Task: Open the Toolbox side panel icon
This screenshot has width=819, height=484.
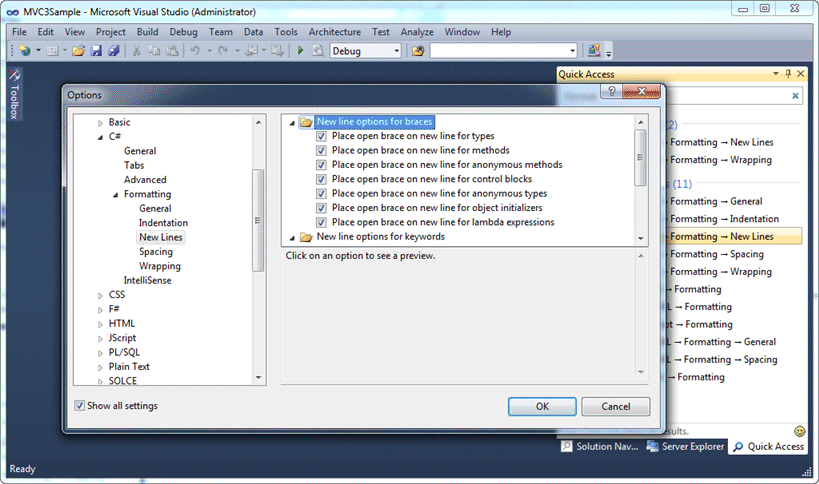Action: [x=14, y=75]
